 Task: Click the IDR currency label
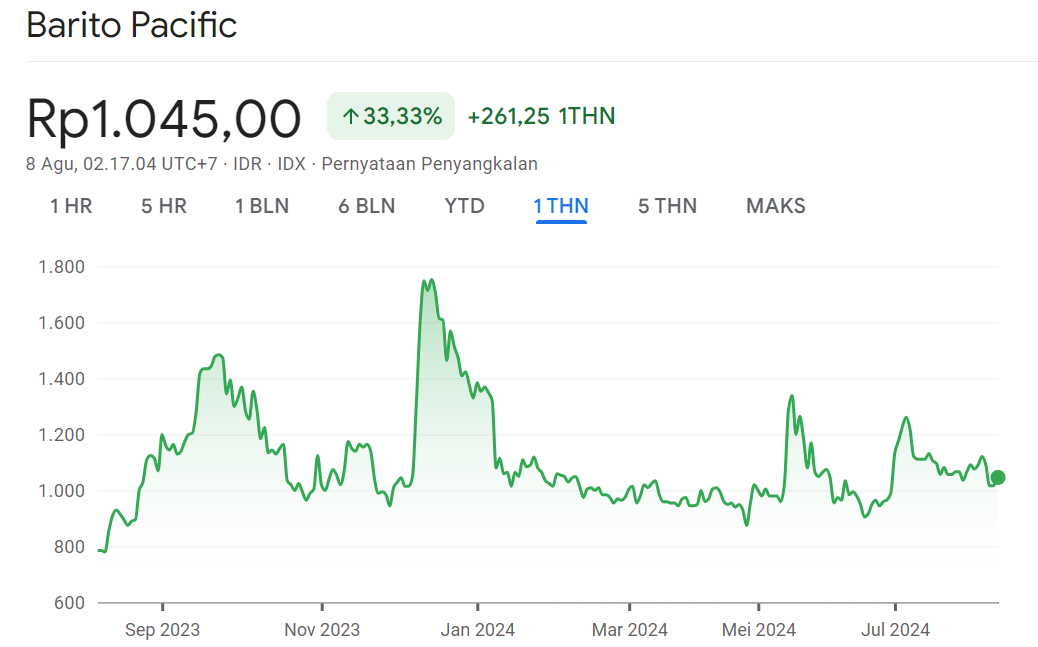(x=248, y=164)
